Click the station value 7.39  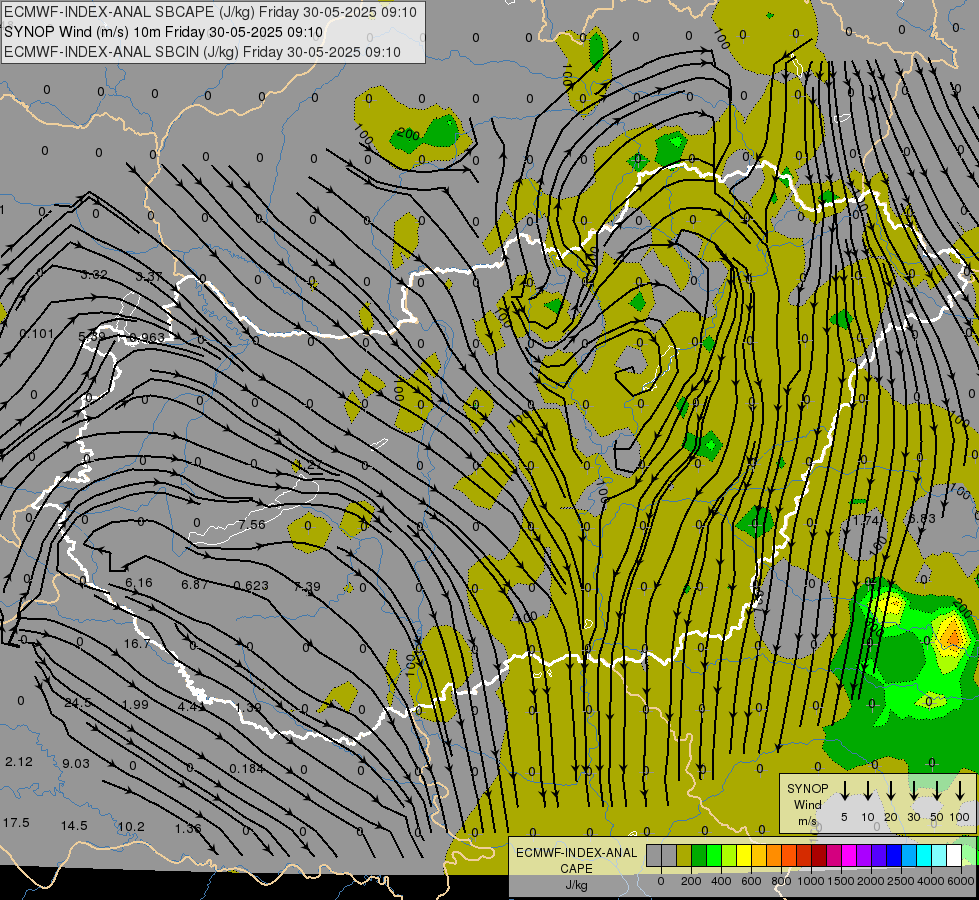point(307,586)
